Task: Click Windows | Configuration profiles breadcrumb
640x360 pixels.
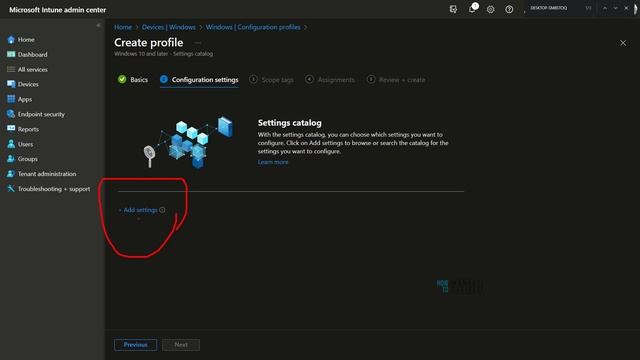Action: 253,27
